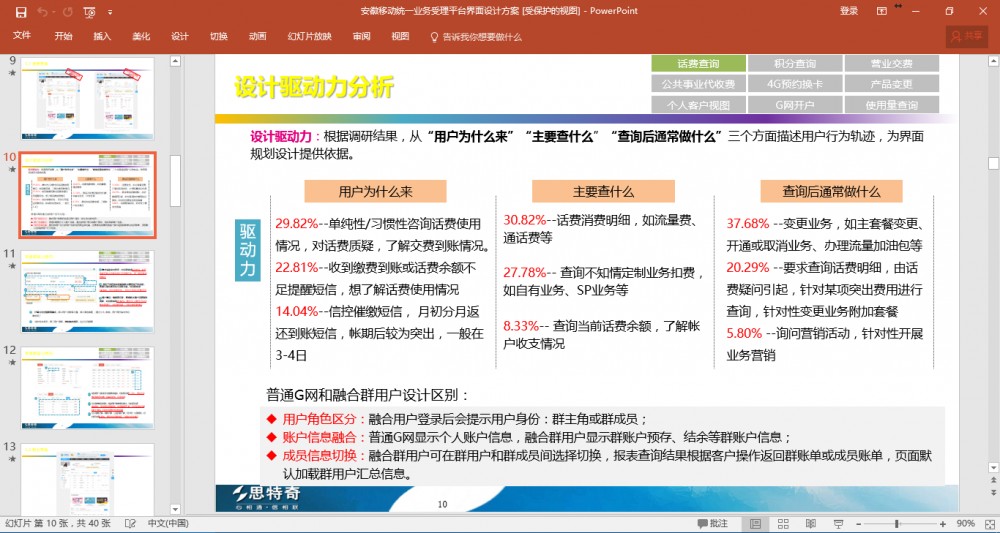Select slide 9 thumbnail
Image resolution: width=1000 pixels, height=533 pixels.
tap(87, 99)
